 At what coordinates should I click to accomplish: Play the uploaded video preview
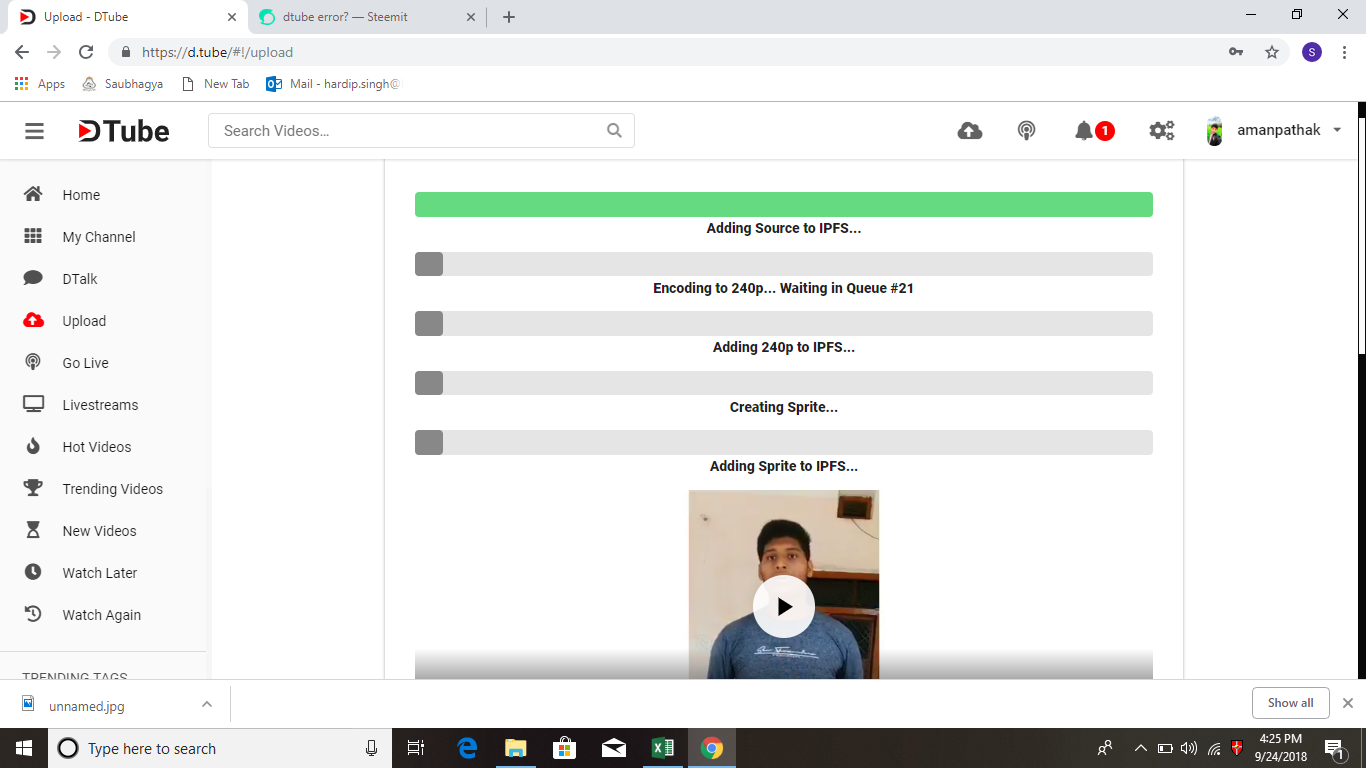click(x=783, y=606)
